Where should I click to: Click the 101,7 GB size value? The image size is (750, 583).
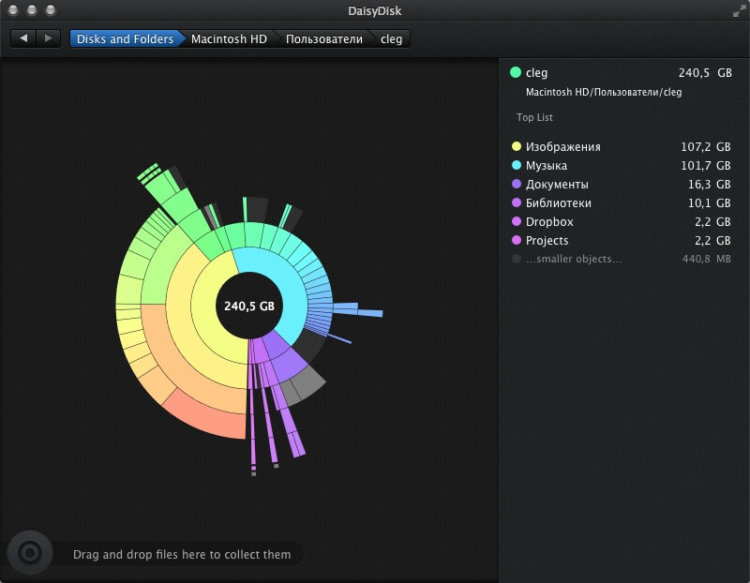(706, 165)
